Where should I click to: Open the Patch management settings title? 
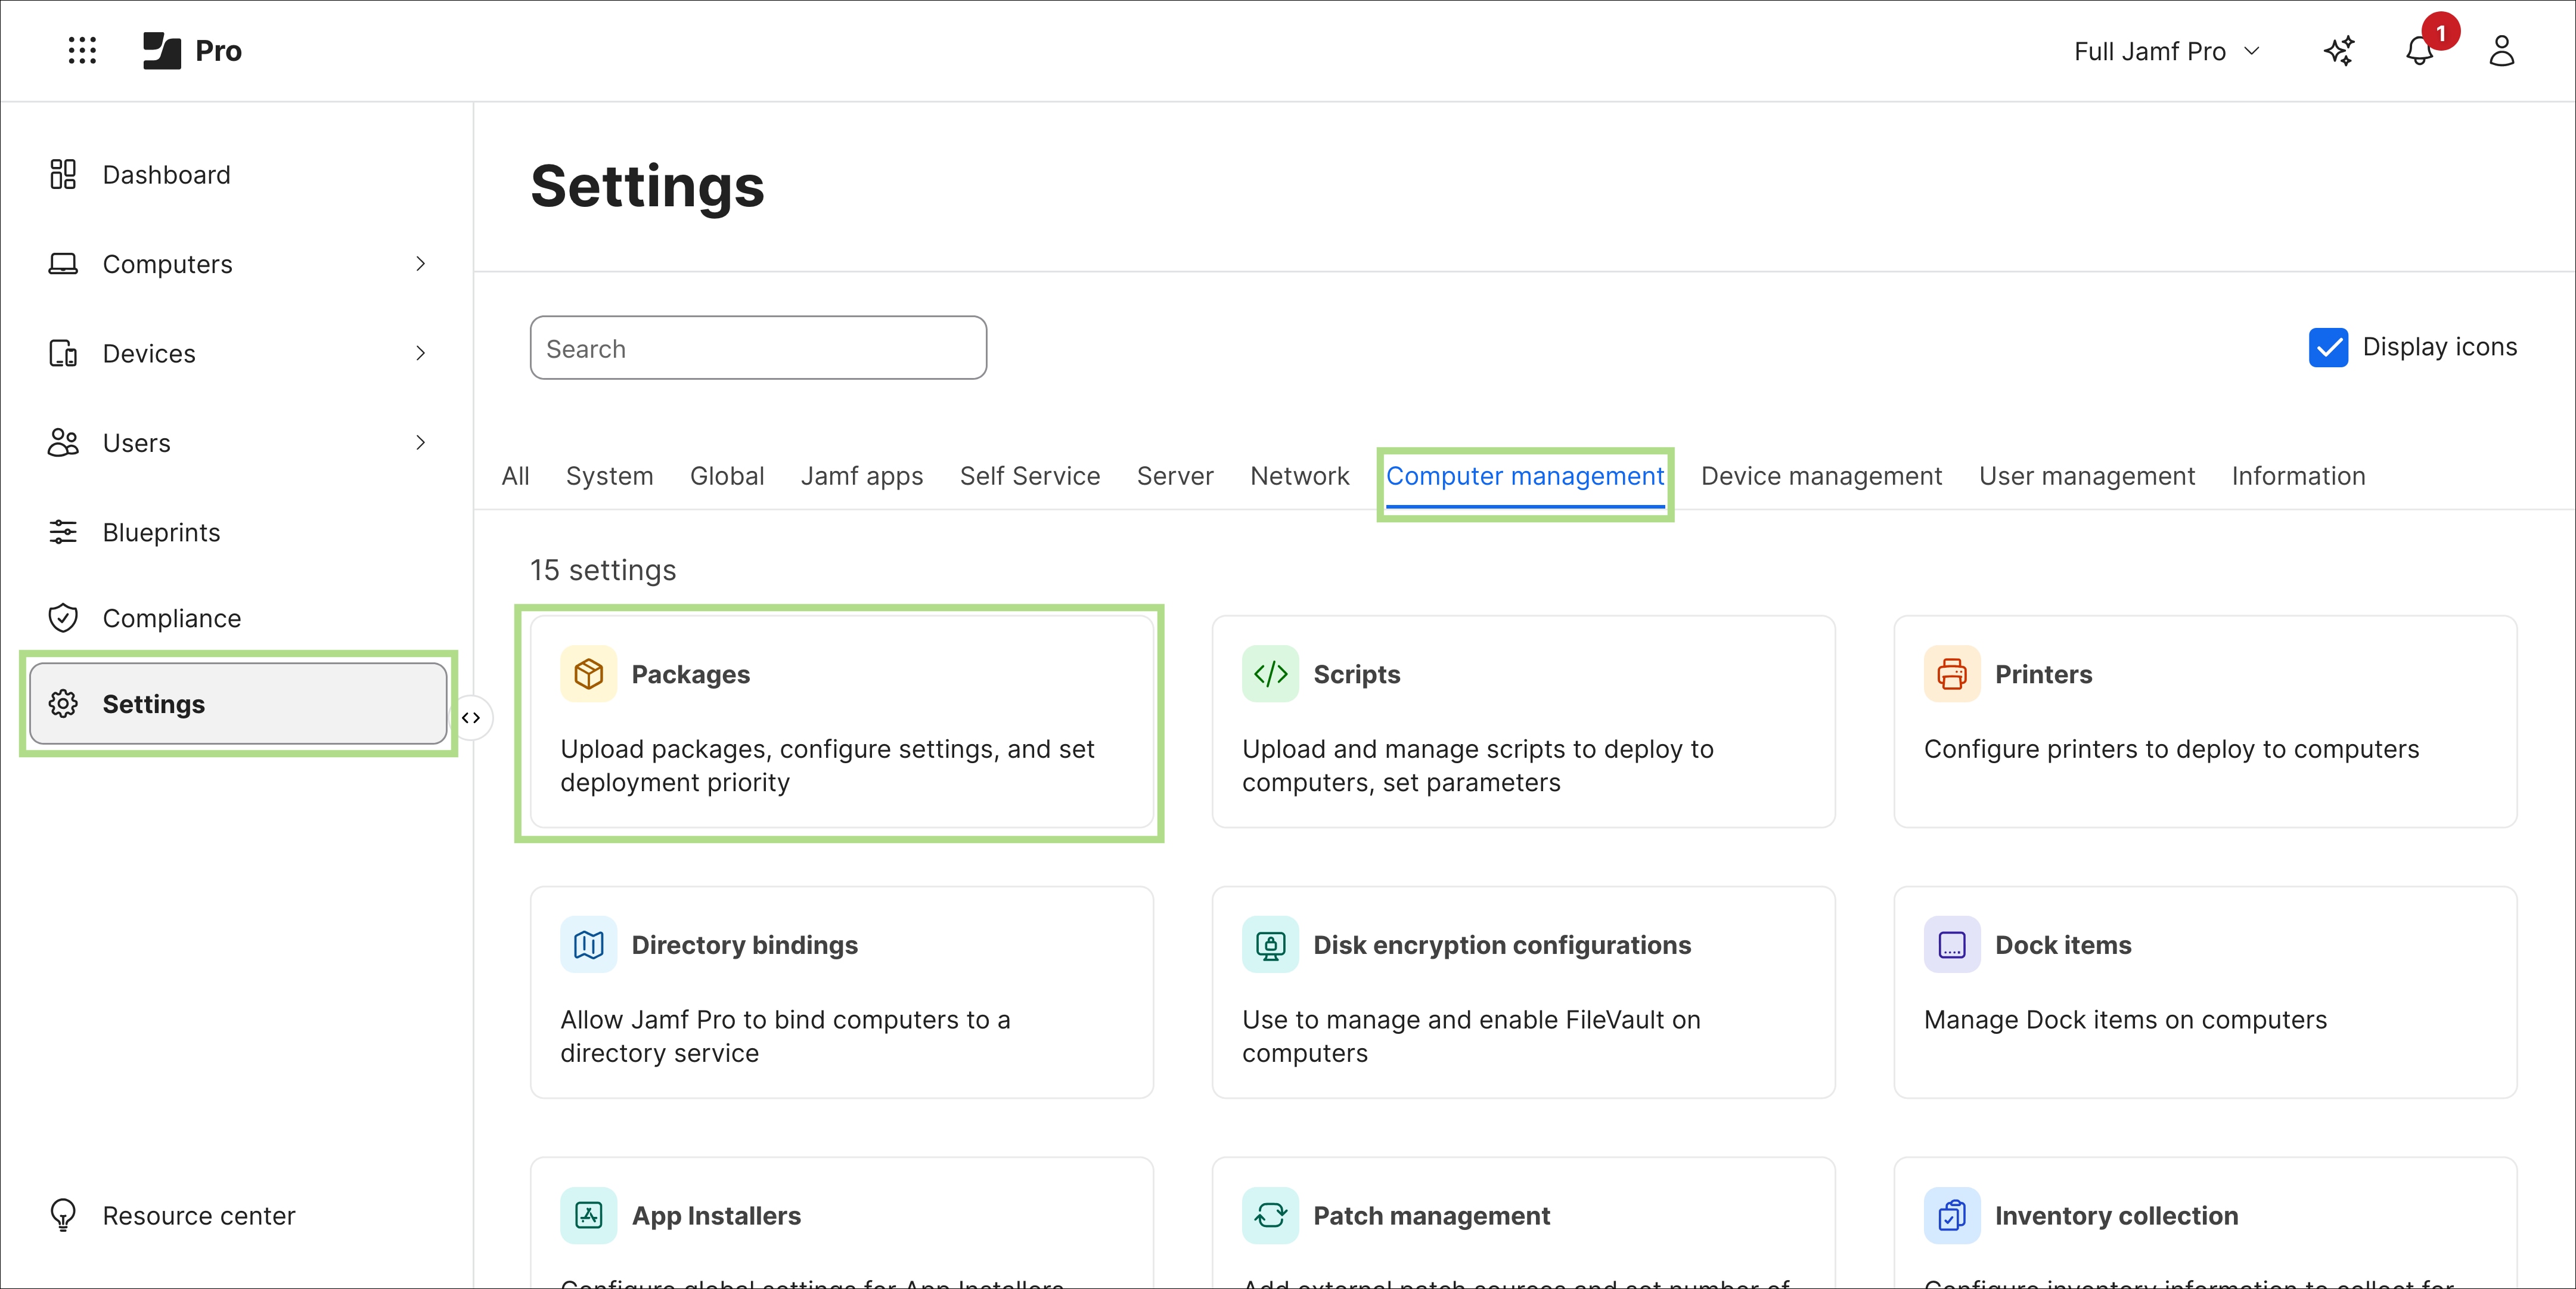1431,1216
